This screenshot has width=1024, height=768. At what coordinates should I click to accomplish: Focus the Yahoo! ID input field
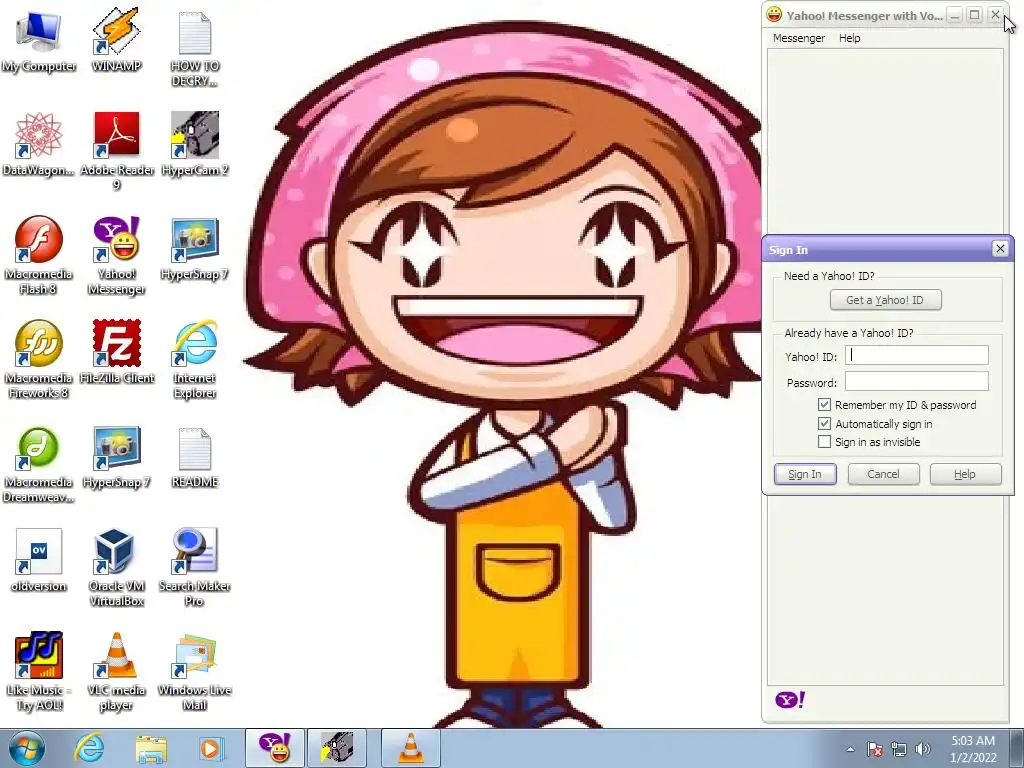click(917, 355)
